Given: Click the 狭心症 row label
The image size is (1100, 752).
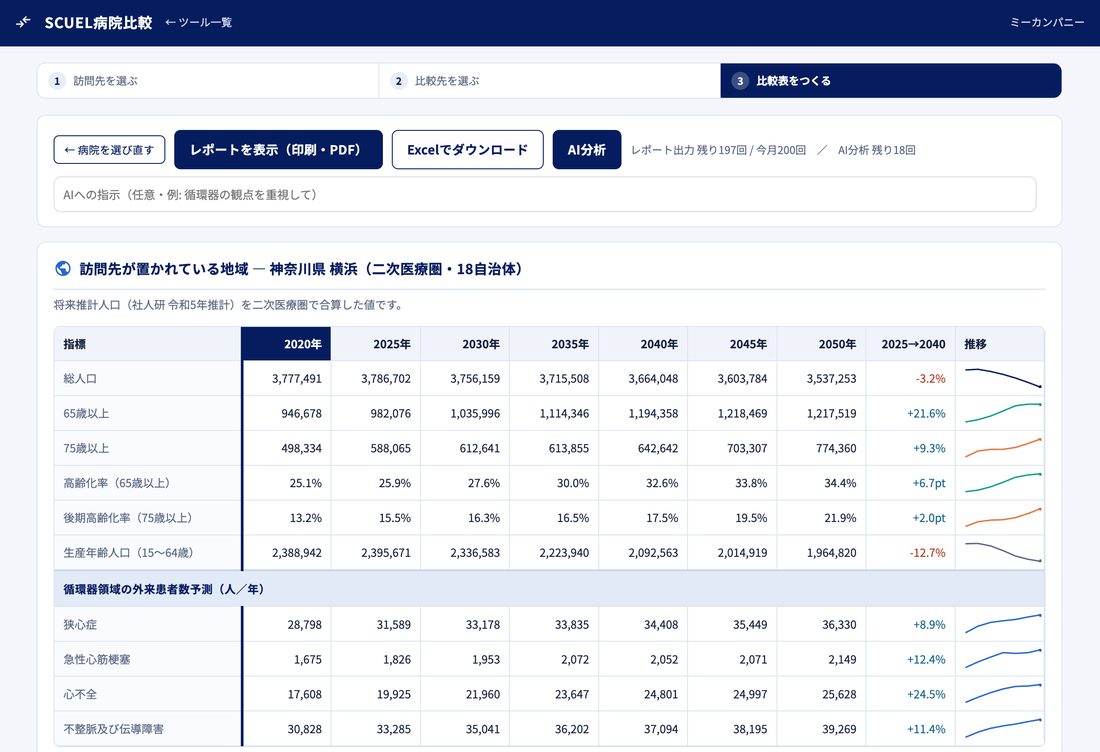Looking at the screenshot, I should pos(80,624).
